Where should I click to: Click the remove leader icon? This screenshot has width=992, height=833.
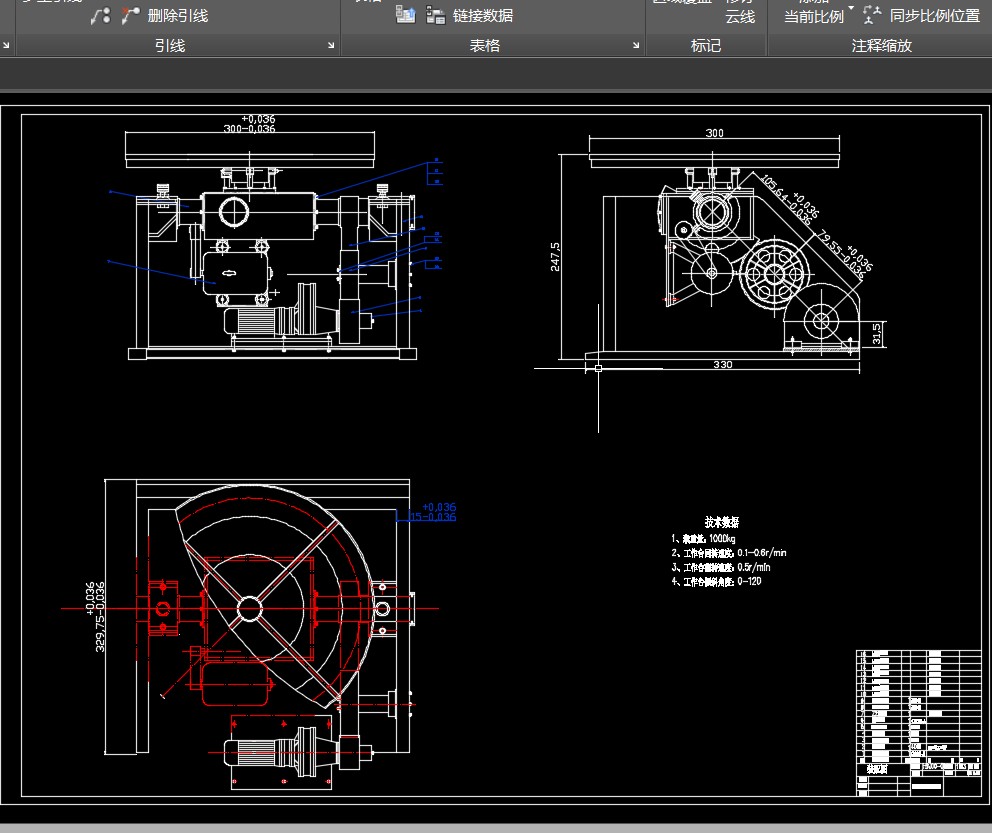coord(130,15)
